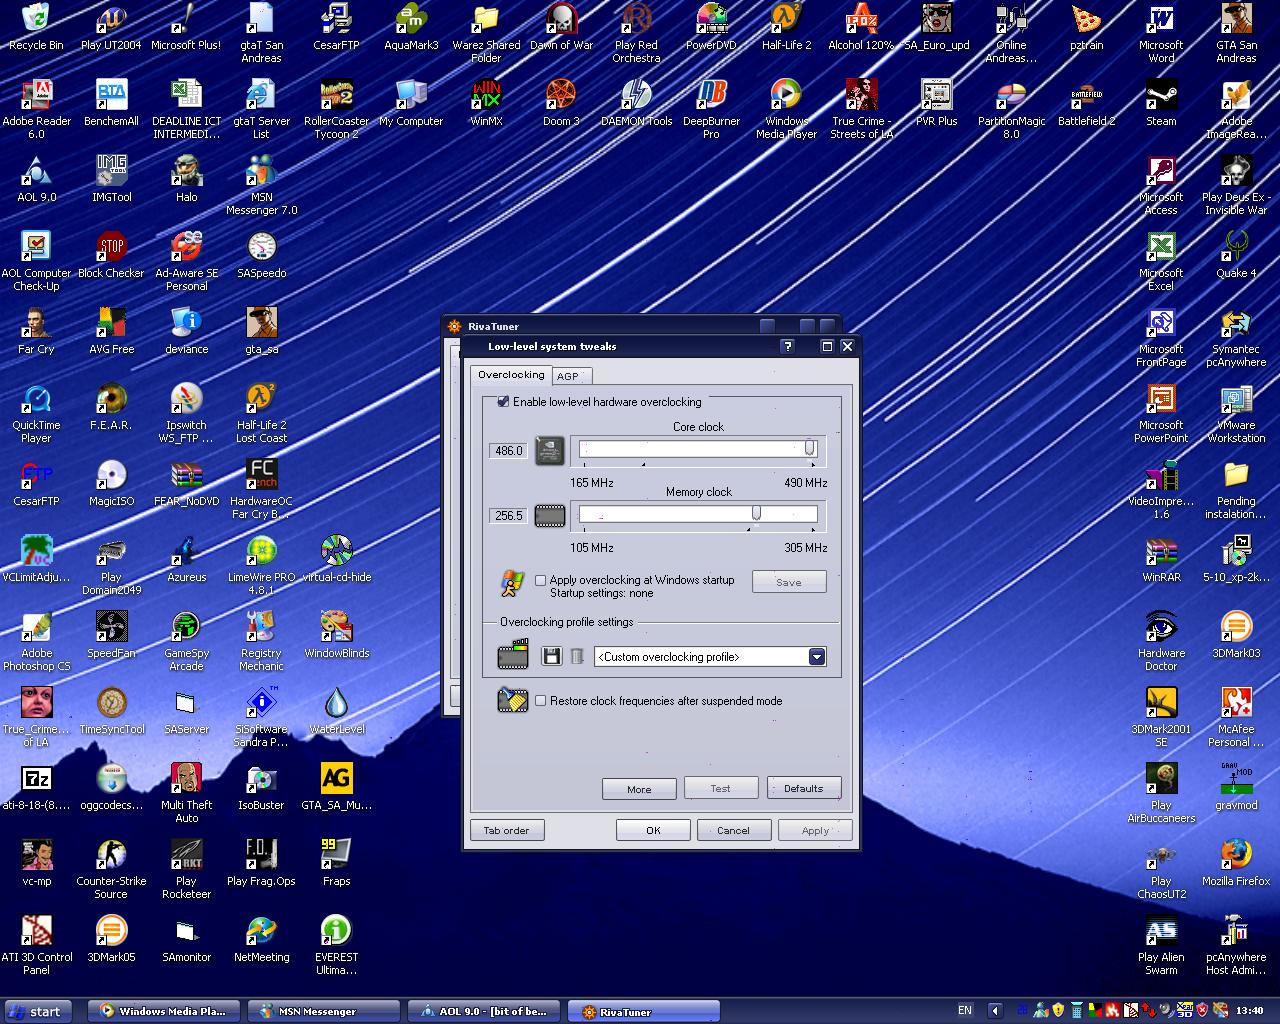1280x1024 pixels.
Task: Save the overclocking profile with floppy icon
Action: click(551, 656)
